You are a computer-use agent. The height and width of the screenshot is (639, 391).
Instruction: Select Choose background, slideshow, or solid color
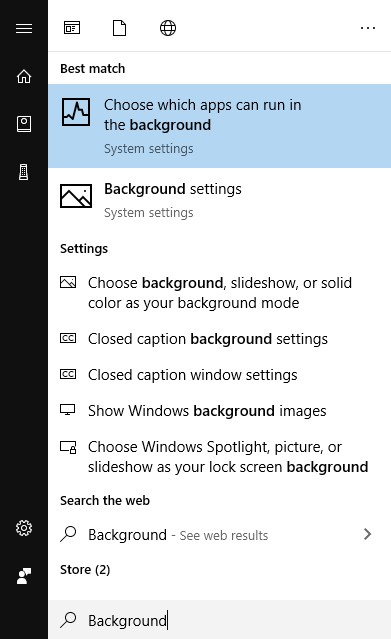pyautogui.click(x=219, y=293)
